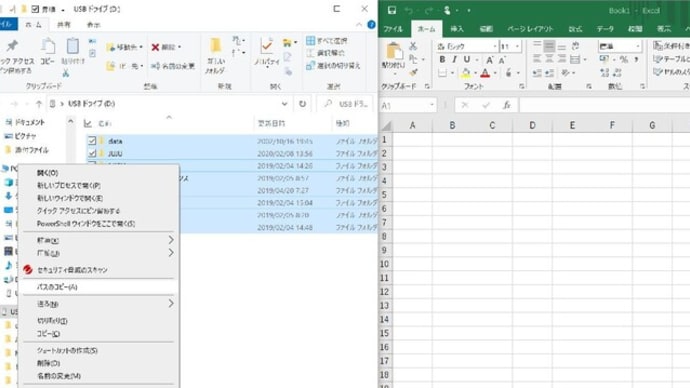Click the Explorer Help question mark icon
Screen dimensions: 690x388
click(x=371, y=25)
